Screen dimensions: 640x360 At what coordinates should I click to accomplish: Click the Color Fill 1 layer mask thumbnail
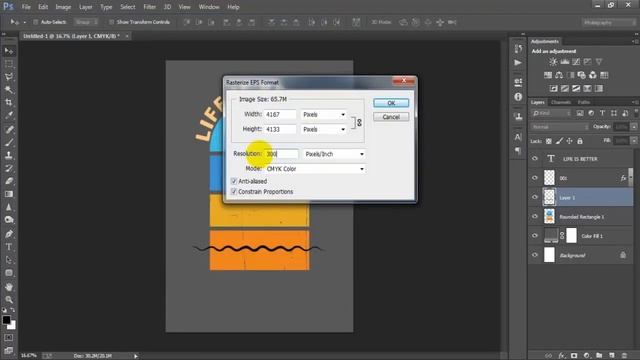pos(572,236)
